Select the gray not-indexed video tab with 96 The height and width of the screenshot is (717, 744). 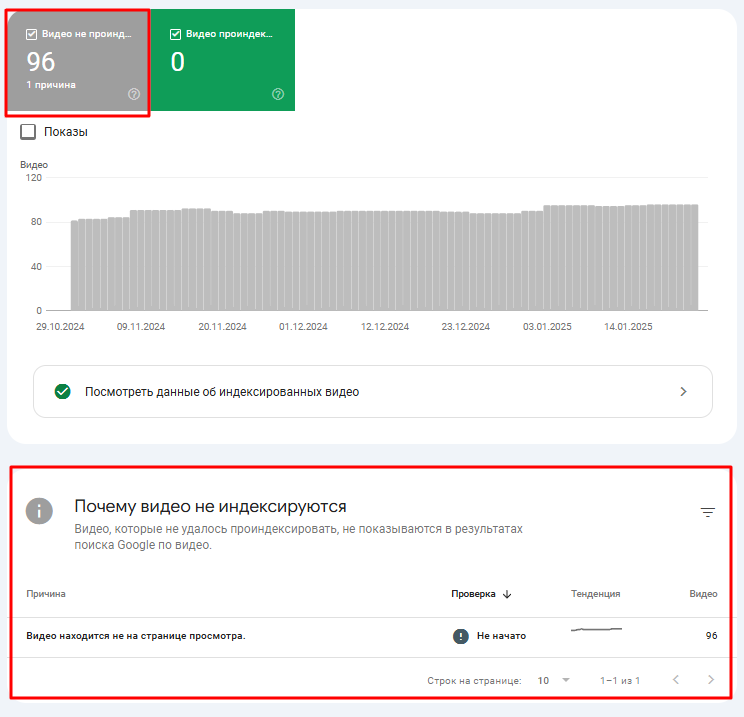78,62
